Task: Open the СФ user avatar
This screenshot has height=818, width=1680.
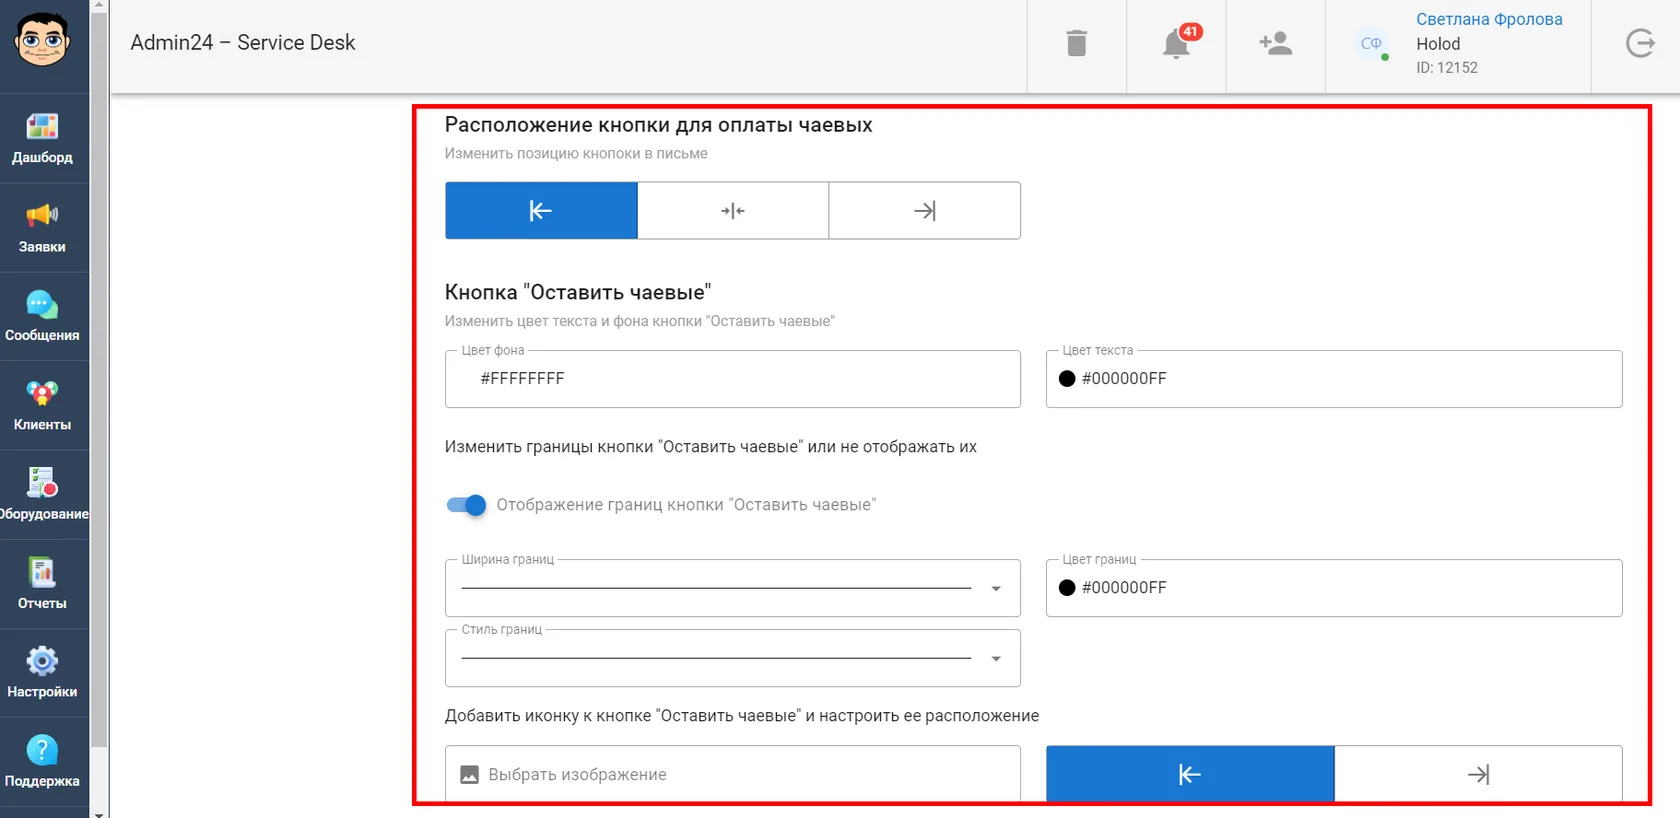Action: tap(1371, 43)
